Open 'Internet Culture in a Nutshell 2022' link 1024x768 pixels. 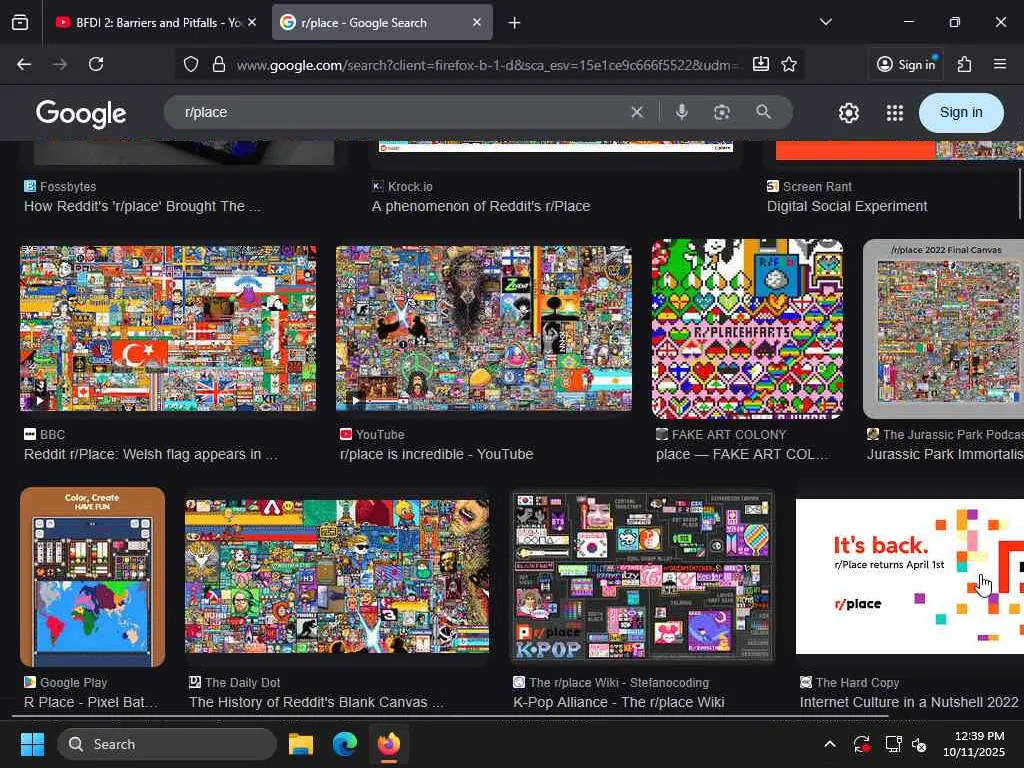click(909, 703)
